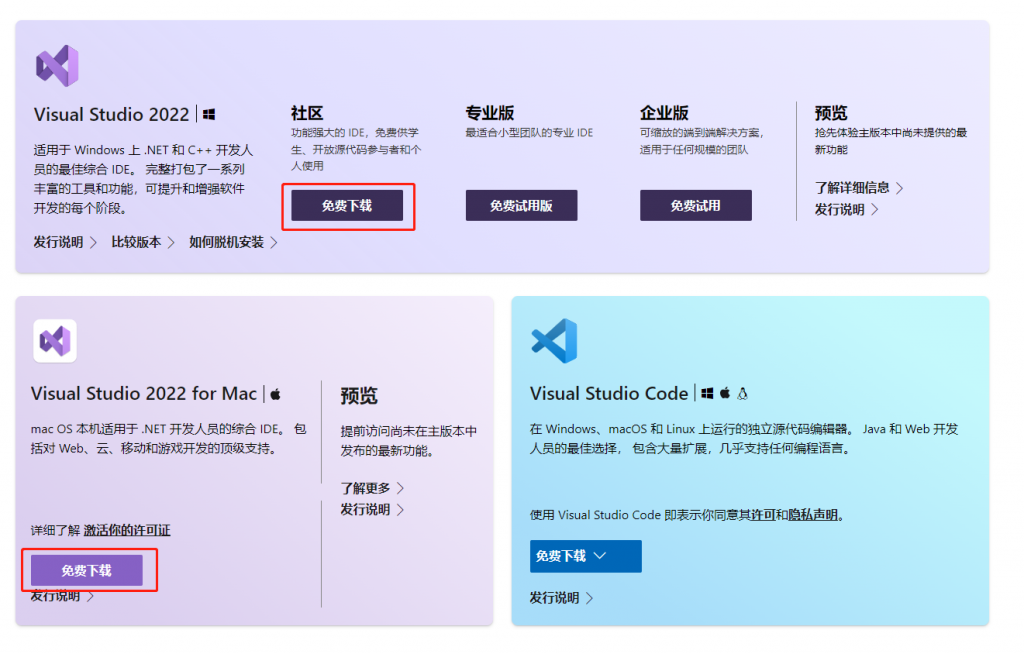1024x654 pixels.
Task: Open the 激活你的许可证 link
Action: click(127, 530)
